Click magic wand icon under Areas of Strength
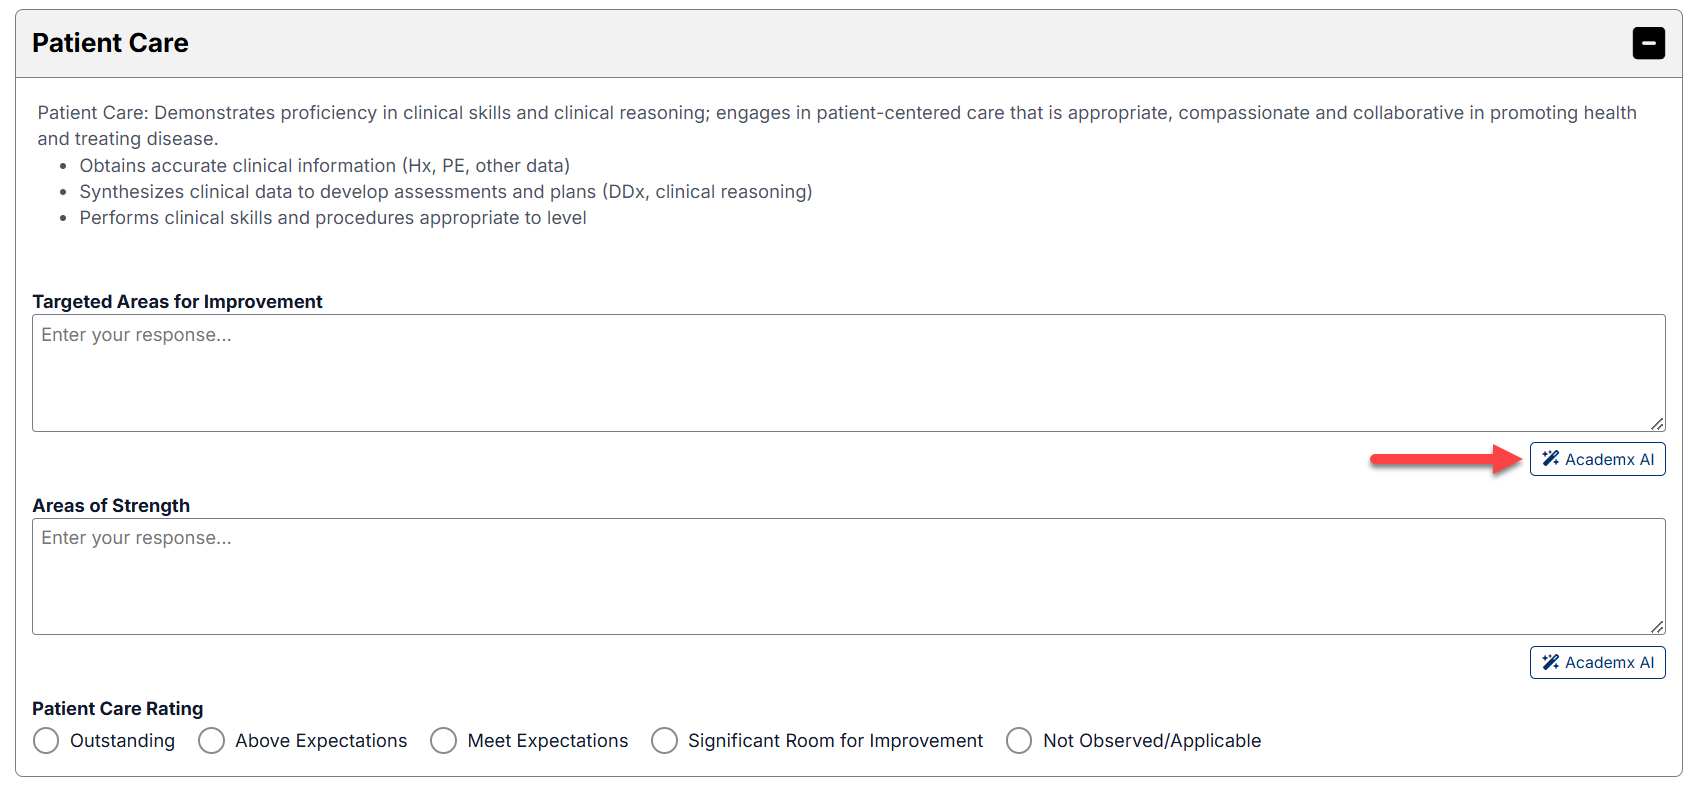Screen dimensions: 1701x793 1550,662
